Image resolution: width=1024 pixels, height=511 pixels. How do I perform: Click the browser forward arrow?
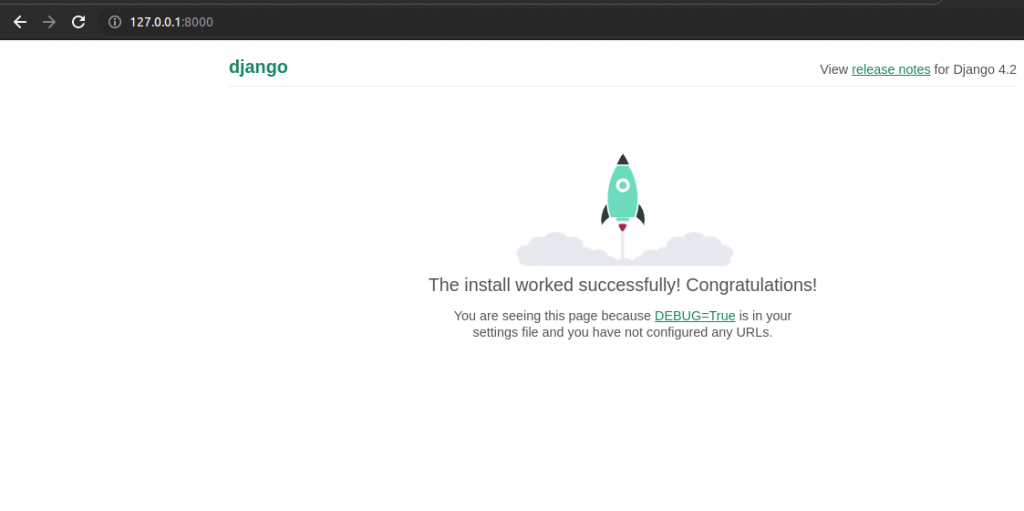[49, 22]
